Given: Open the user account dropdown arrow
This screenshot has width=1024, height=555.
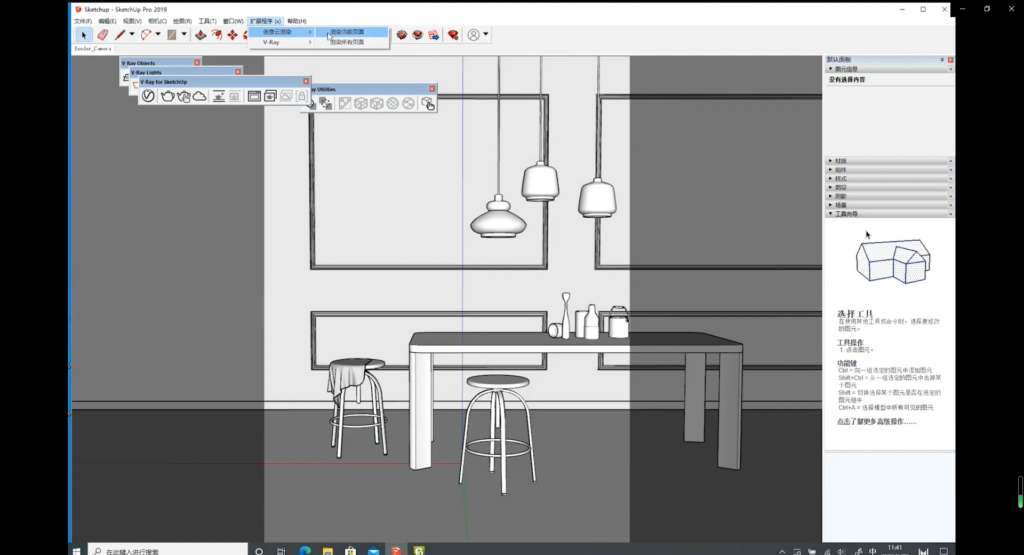Looking at the screenshot, I should tap(485, 35).
